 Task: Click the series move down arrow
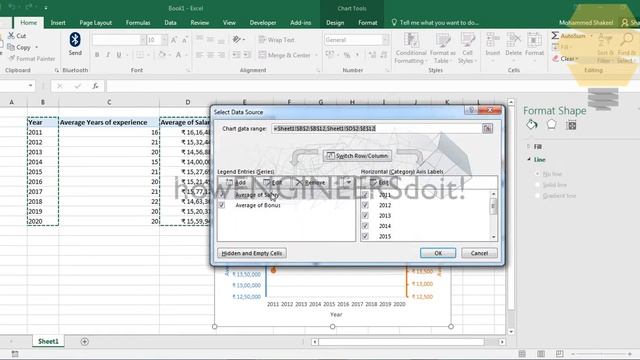[349, 182]
